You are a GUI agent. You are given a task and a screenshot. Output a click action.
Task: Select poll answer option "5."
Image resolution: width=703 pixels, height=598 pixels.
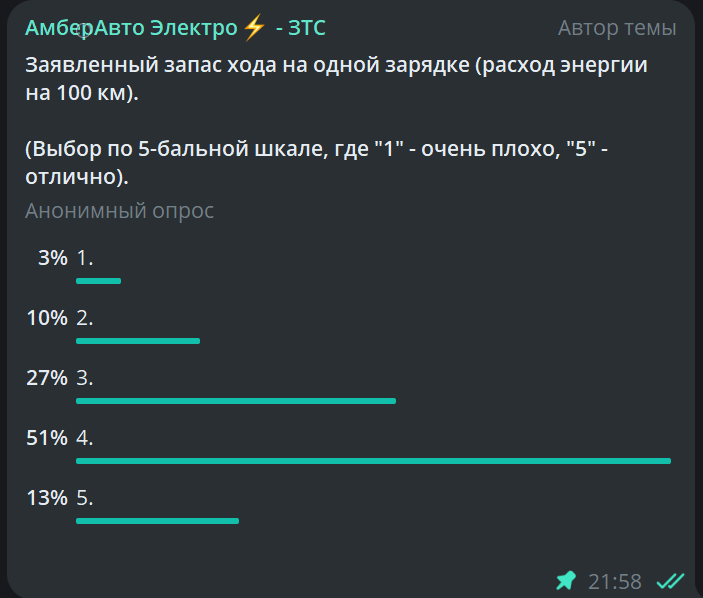pyautogui.click(x=85, y=498)
